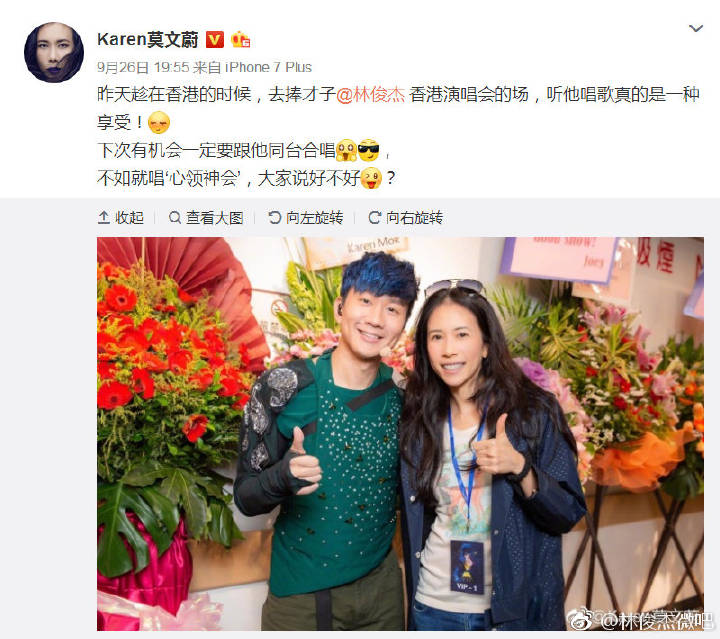Click the crown membership badge icon
Viewport: 720px width, 639px height.
pyautogui.click(x=240, y=40)
